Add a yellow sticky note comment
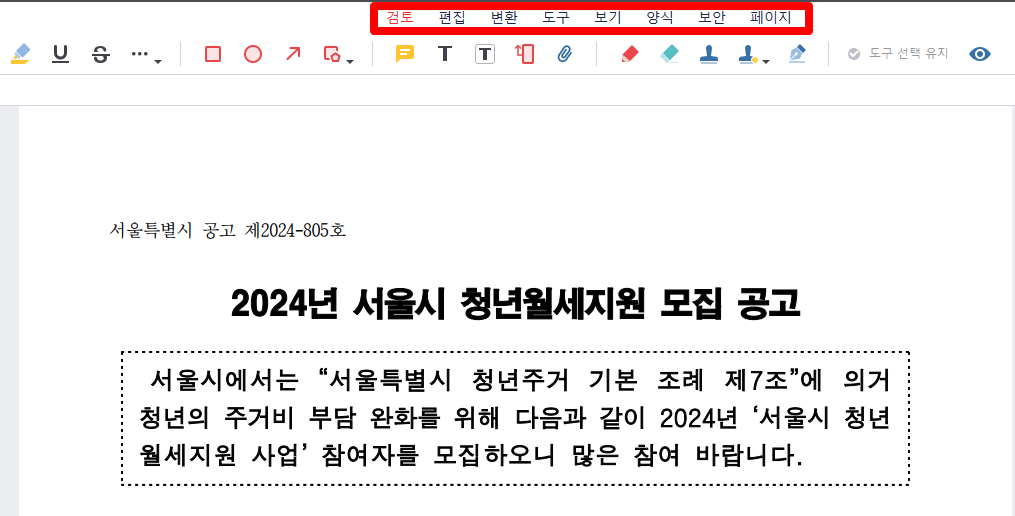 tap(405, 54)
